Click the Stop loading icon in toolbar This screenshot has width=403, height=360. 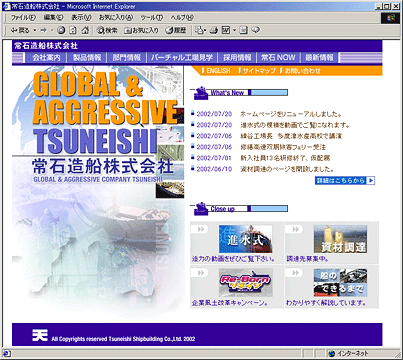[61, 30]
